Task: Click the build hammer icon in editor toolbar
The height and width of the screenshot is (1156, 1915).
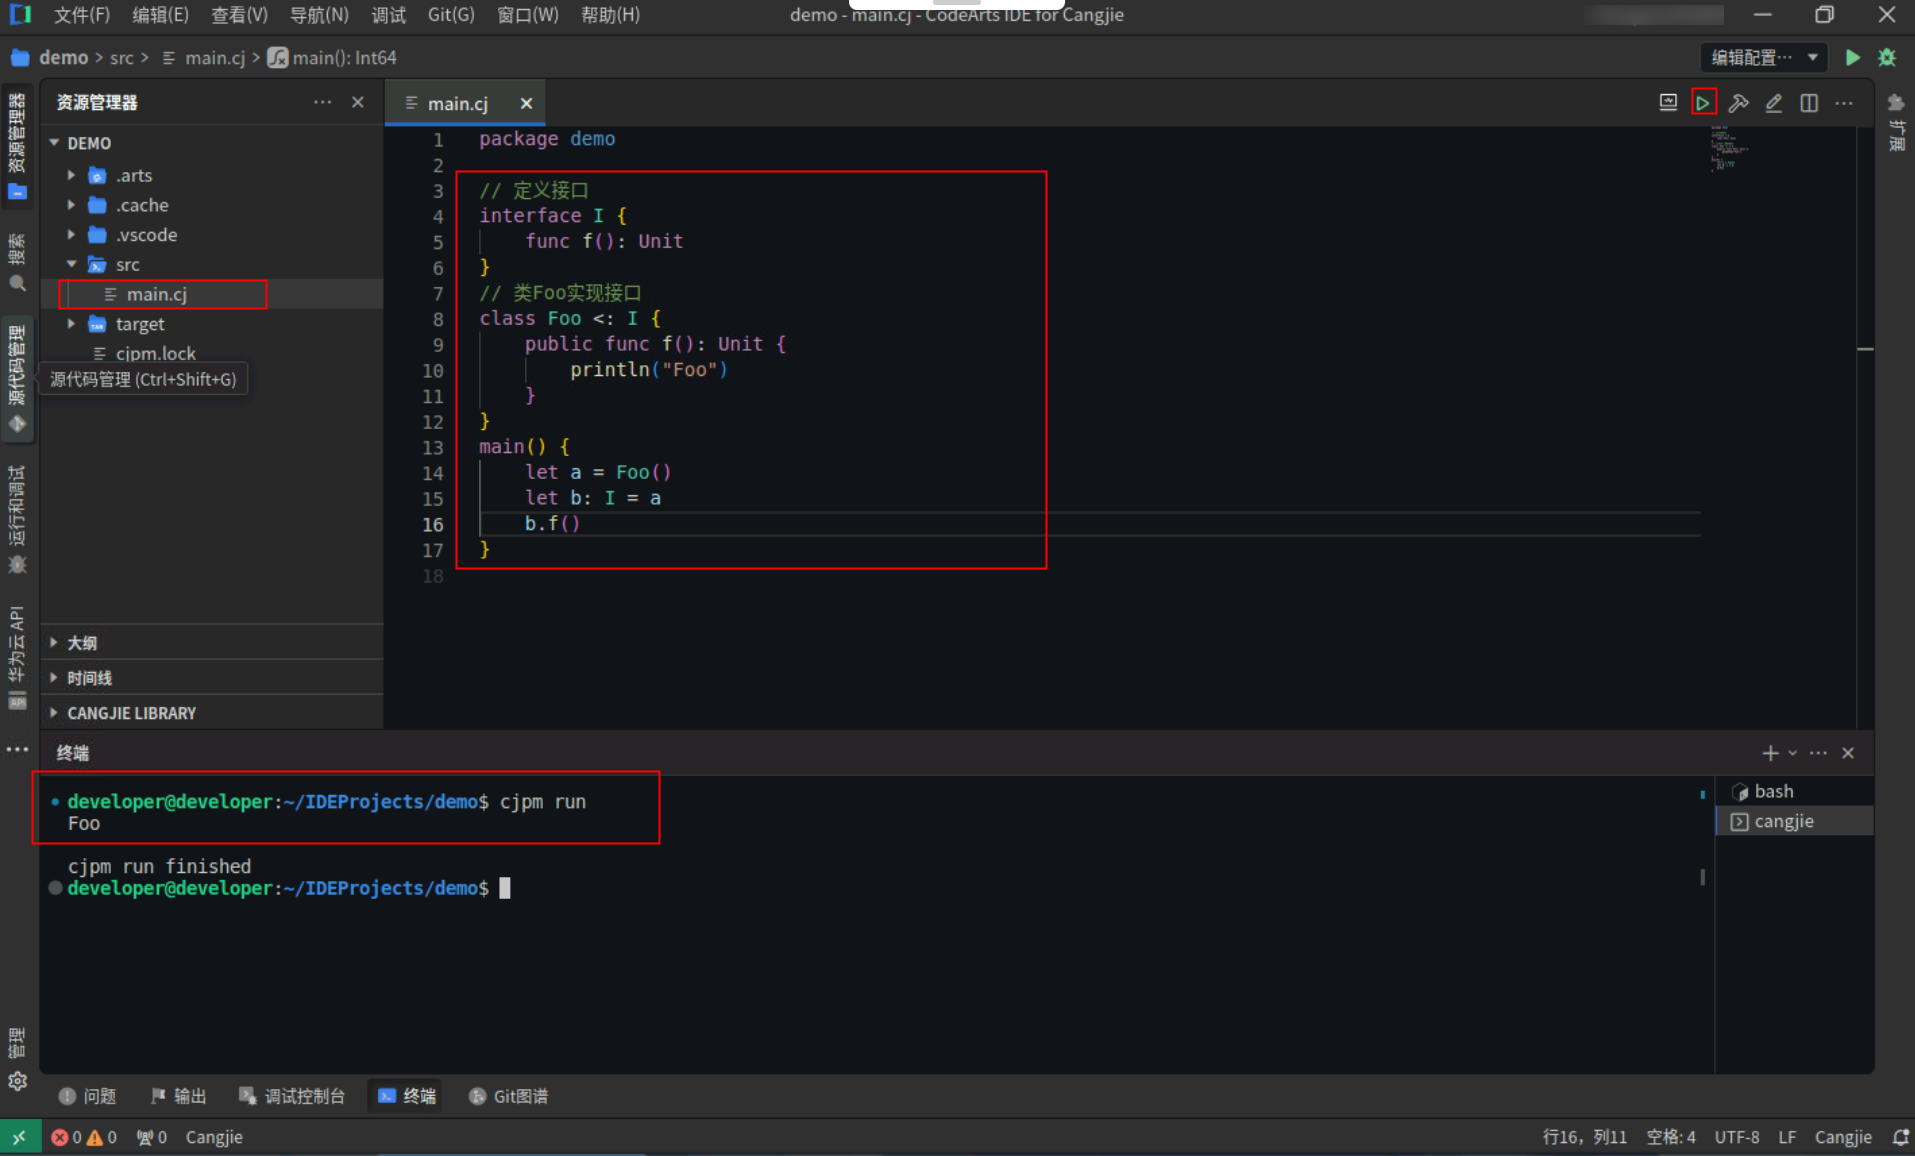Action: pos(1738,102)
